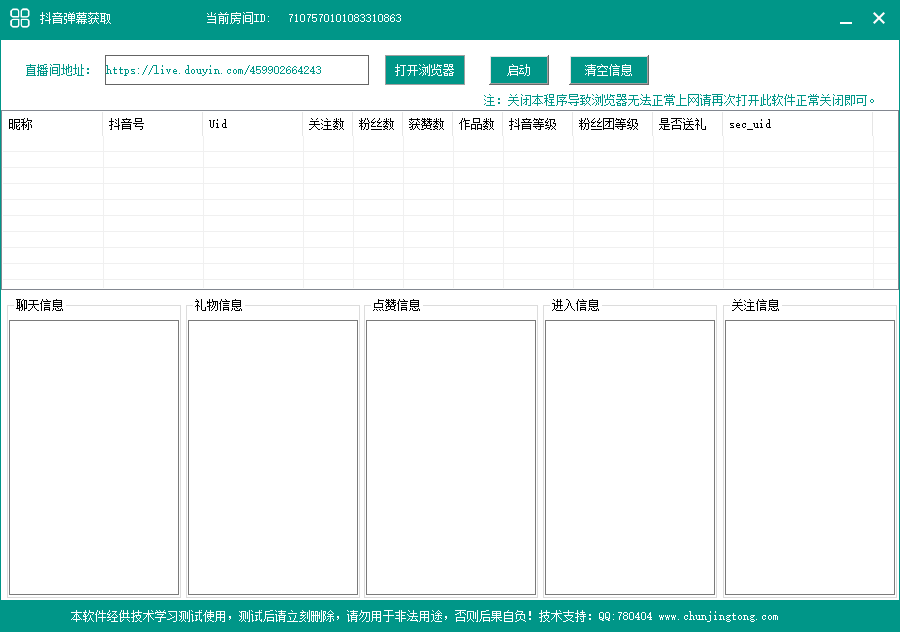Click the 抖音弹幕获取 title text
Viewport: 900px width, 632px height.
pyautogui.click(x=75, y=18)
